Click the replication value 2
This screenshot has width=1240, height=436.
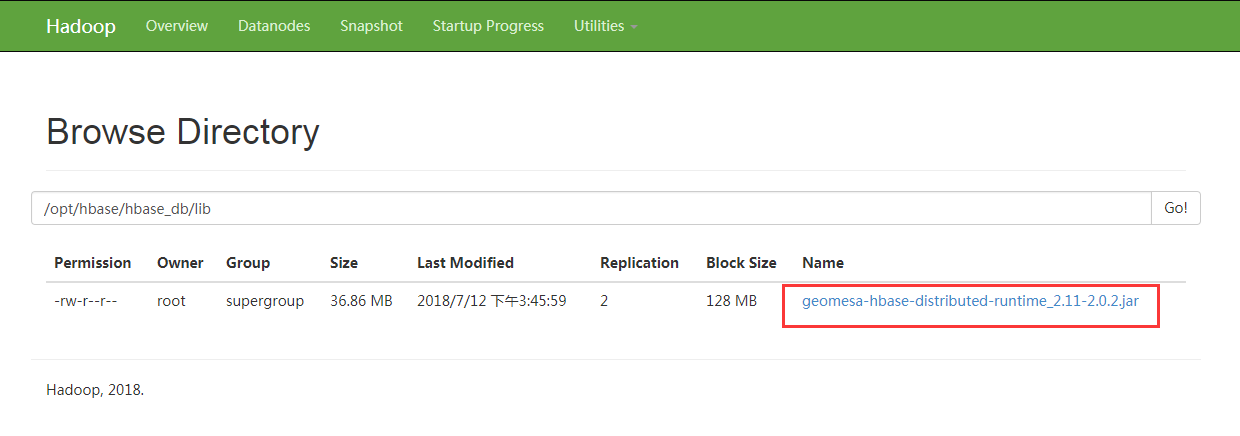[x=604, y=301]
